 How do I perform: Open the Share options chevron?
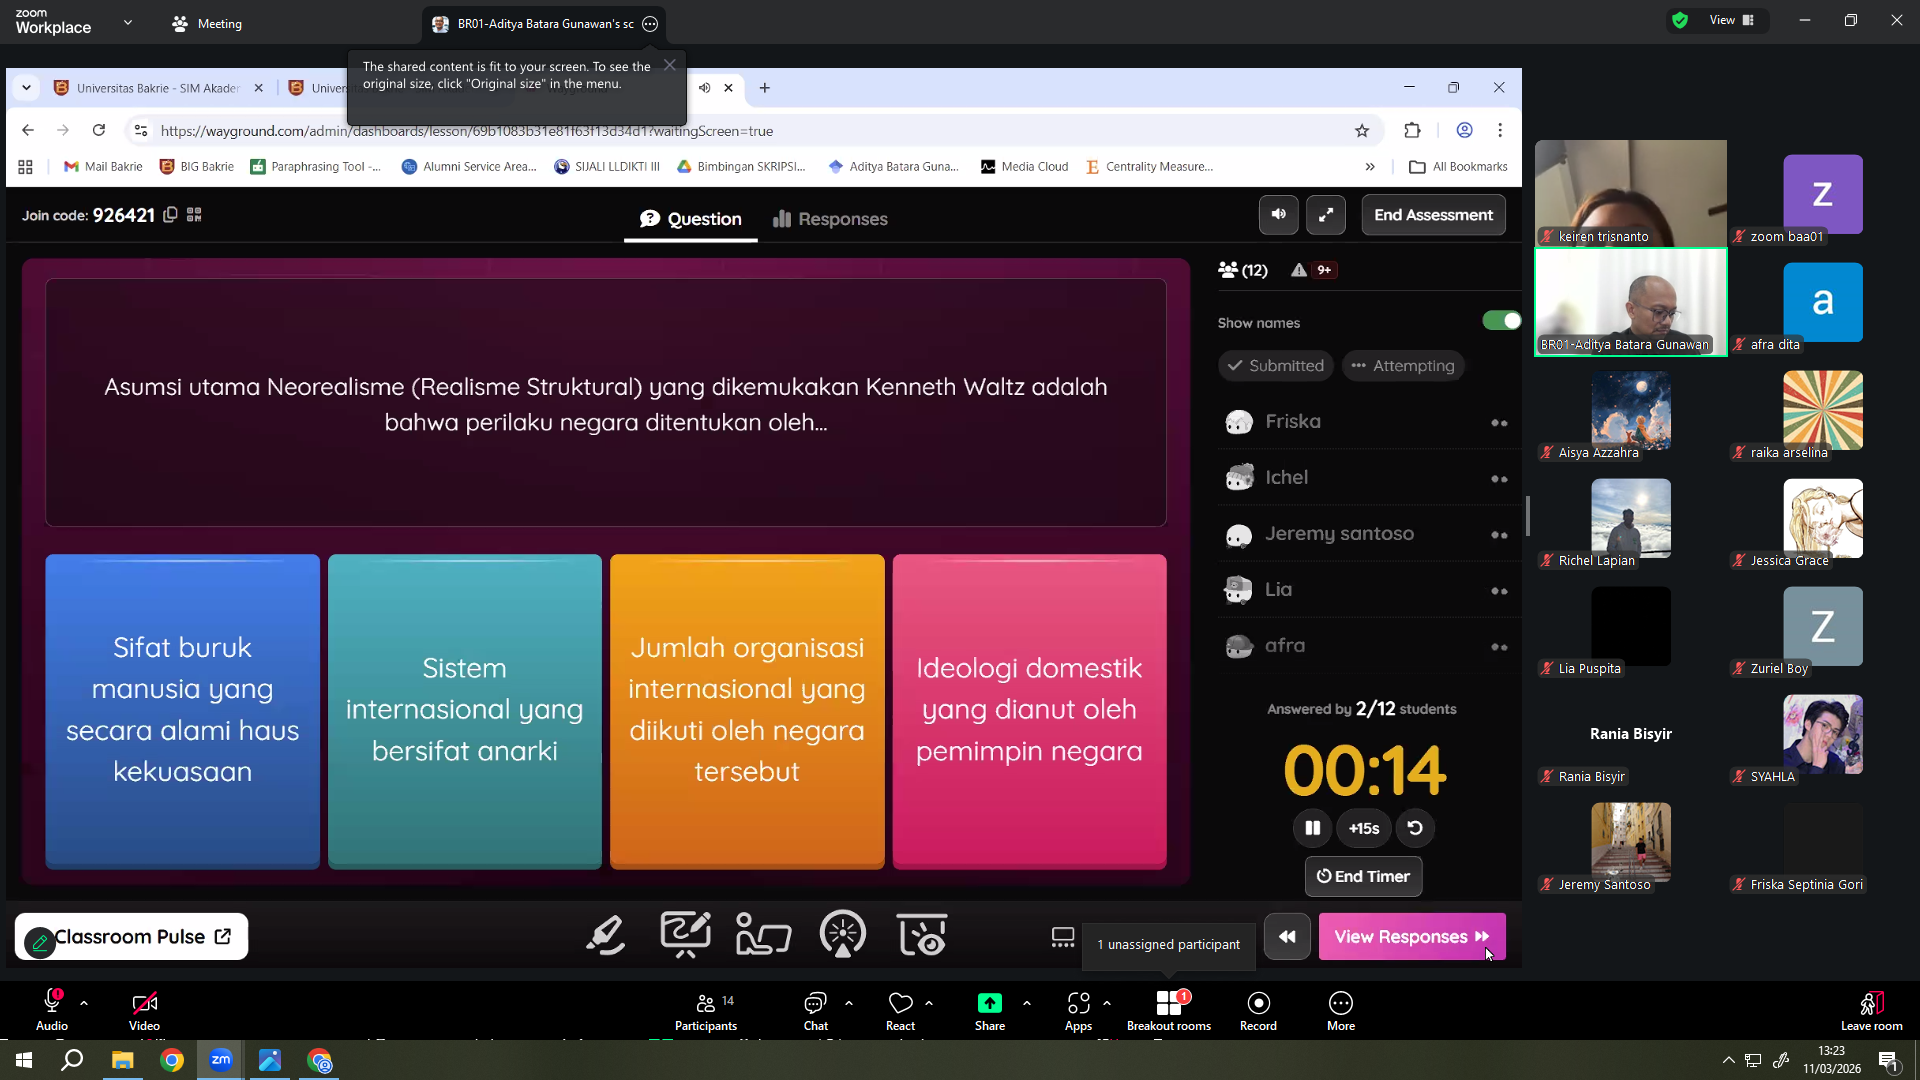click(1027, 1003)
